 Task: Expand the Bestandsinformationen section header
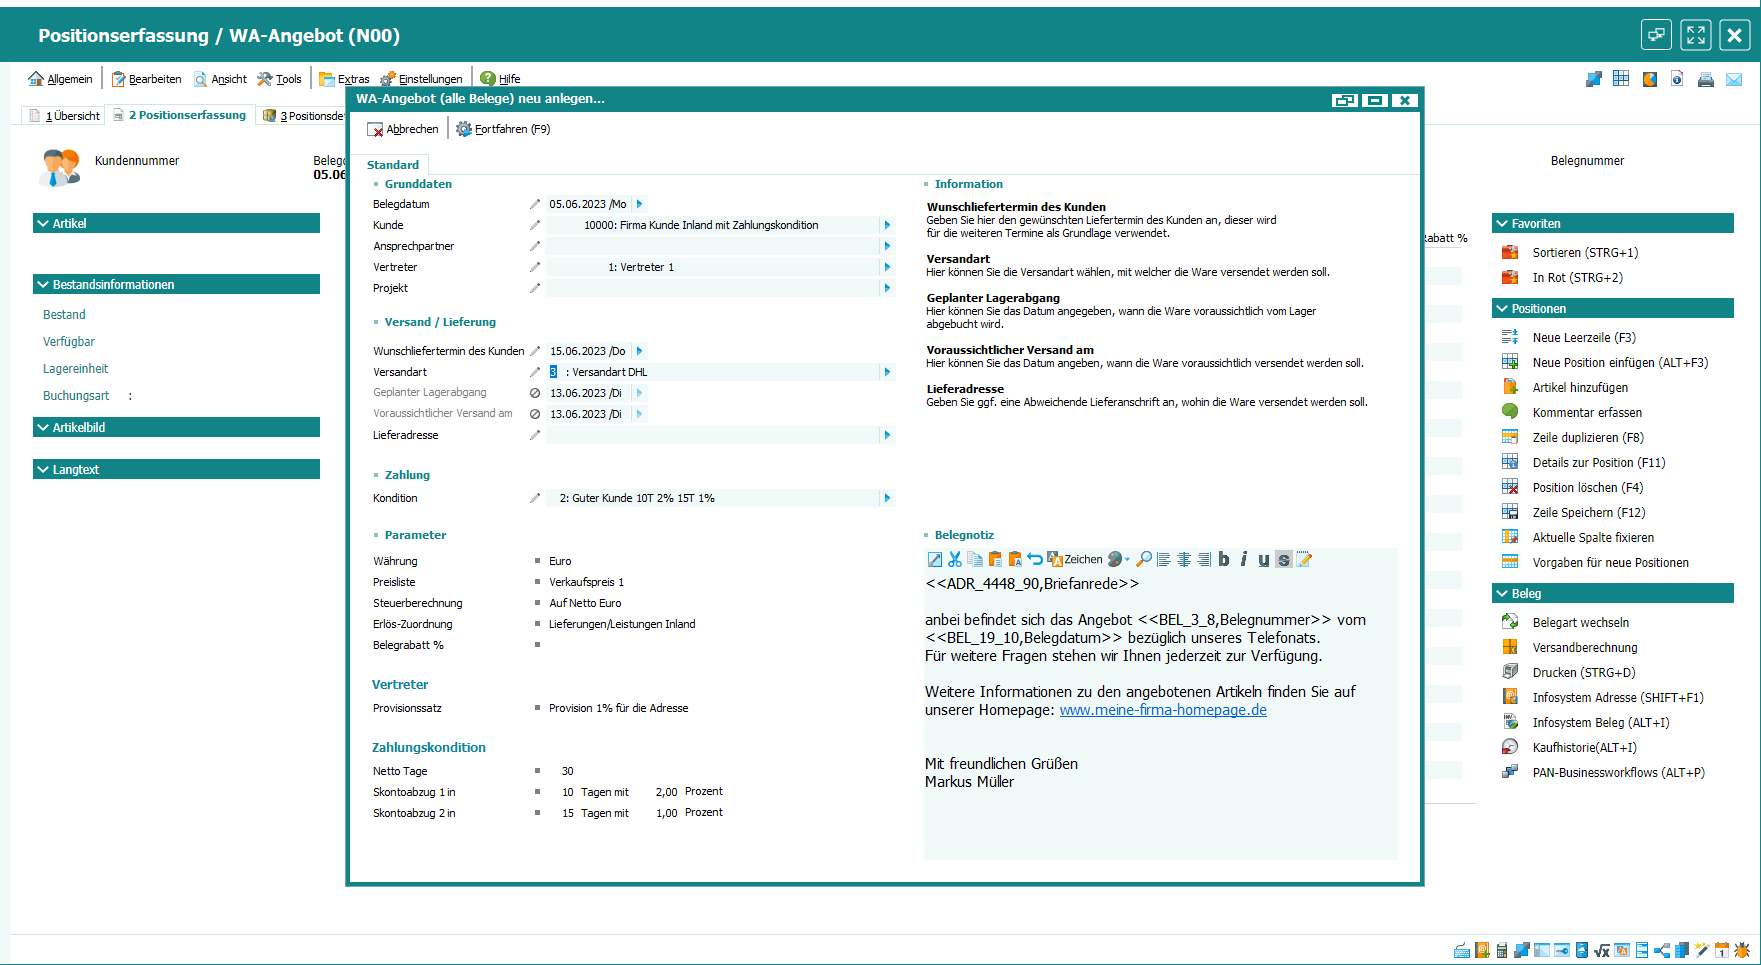click(176, 285)
